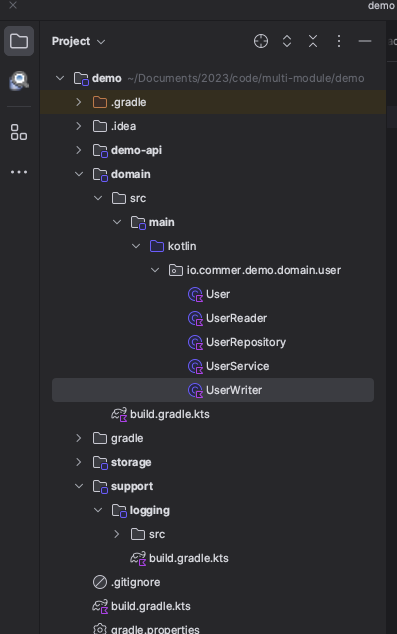Screen dimensions: 397x634
Task: Collapse the main source set
Action: pos(117,222)
